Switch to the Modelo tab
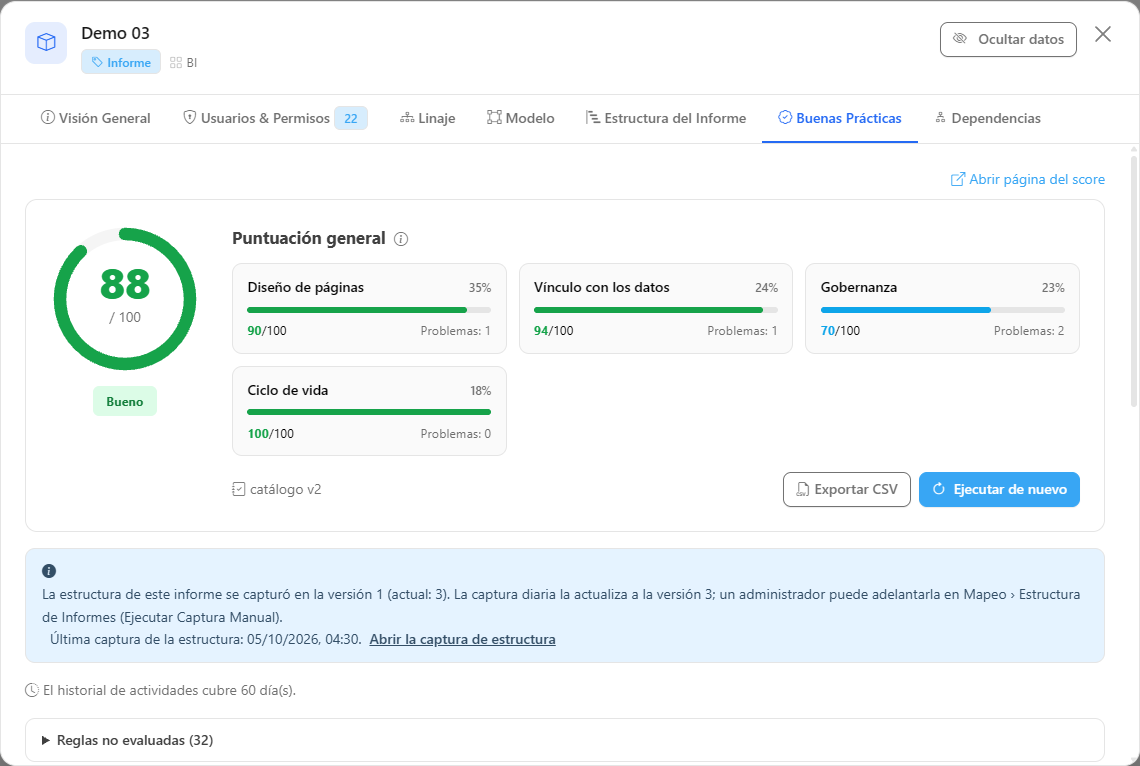 (521, 118)
